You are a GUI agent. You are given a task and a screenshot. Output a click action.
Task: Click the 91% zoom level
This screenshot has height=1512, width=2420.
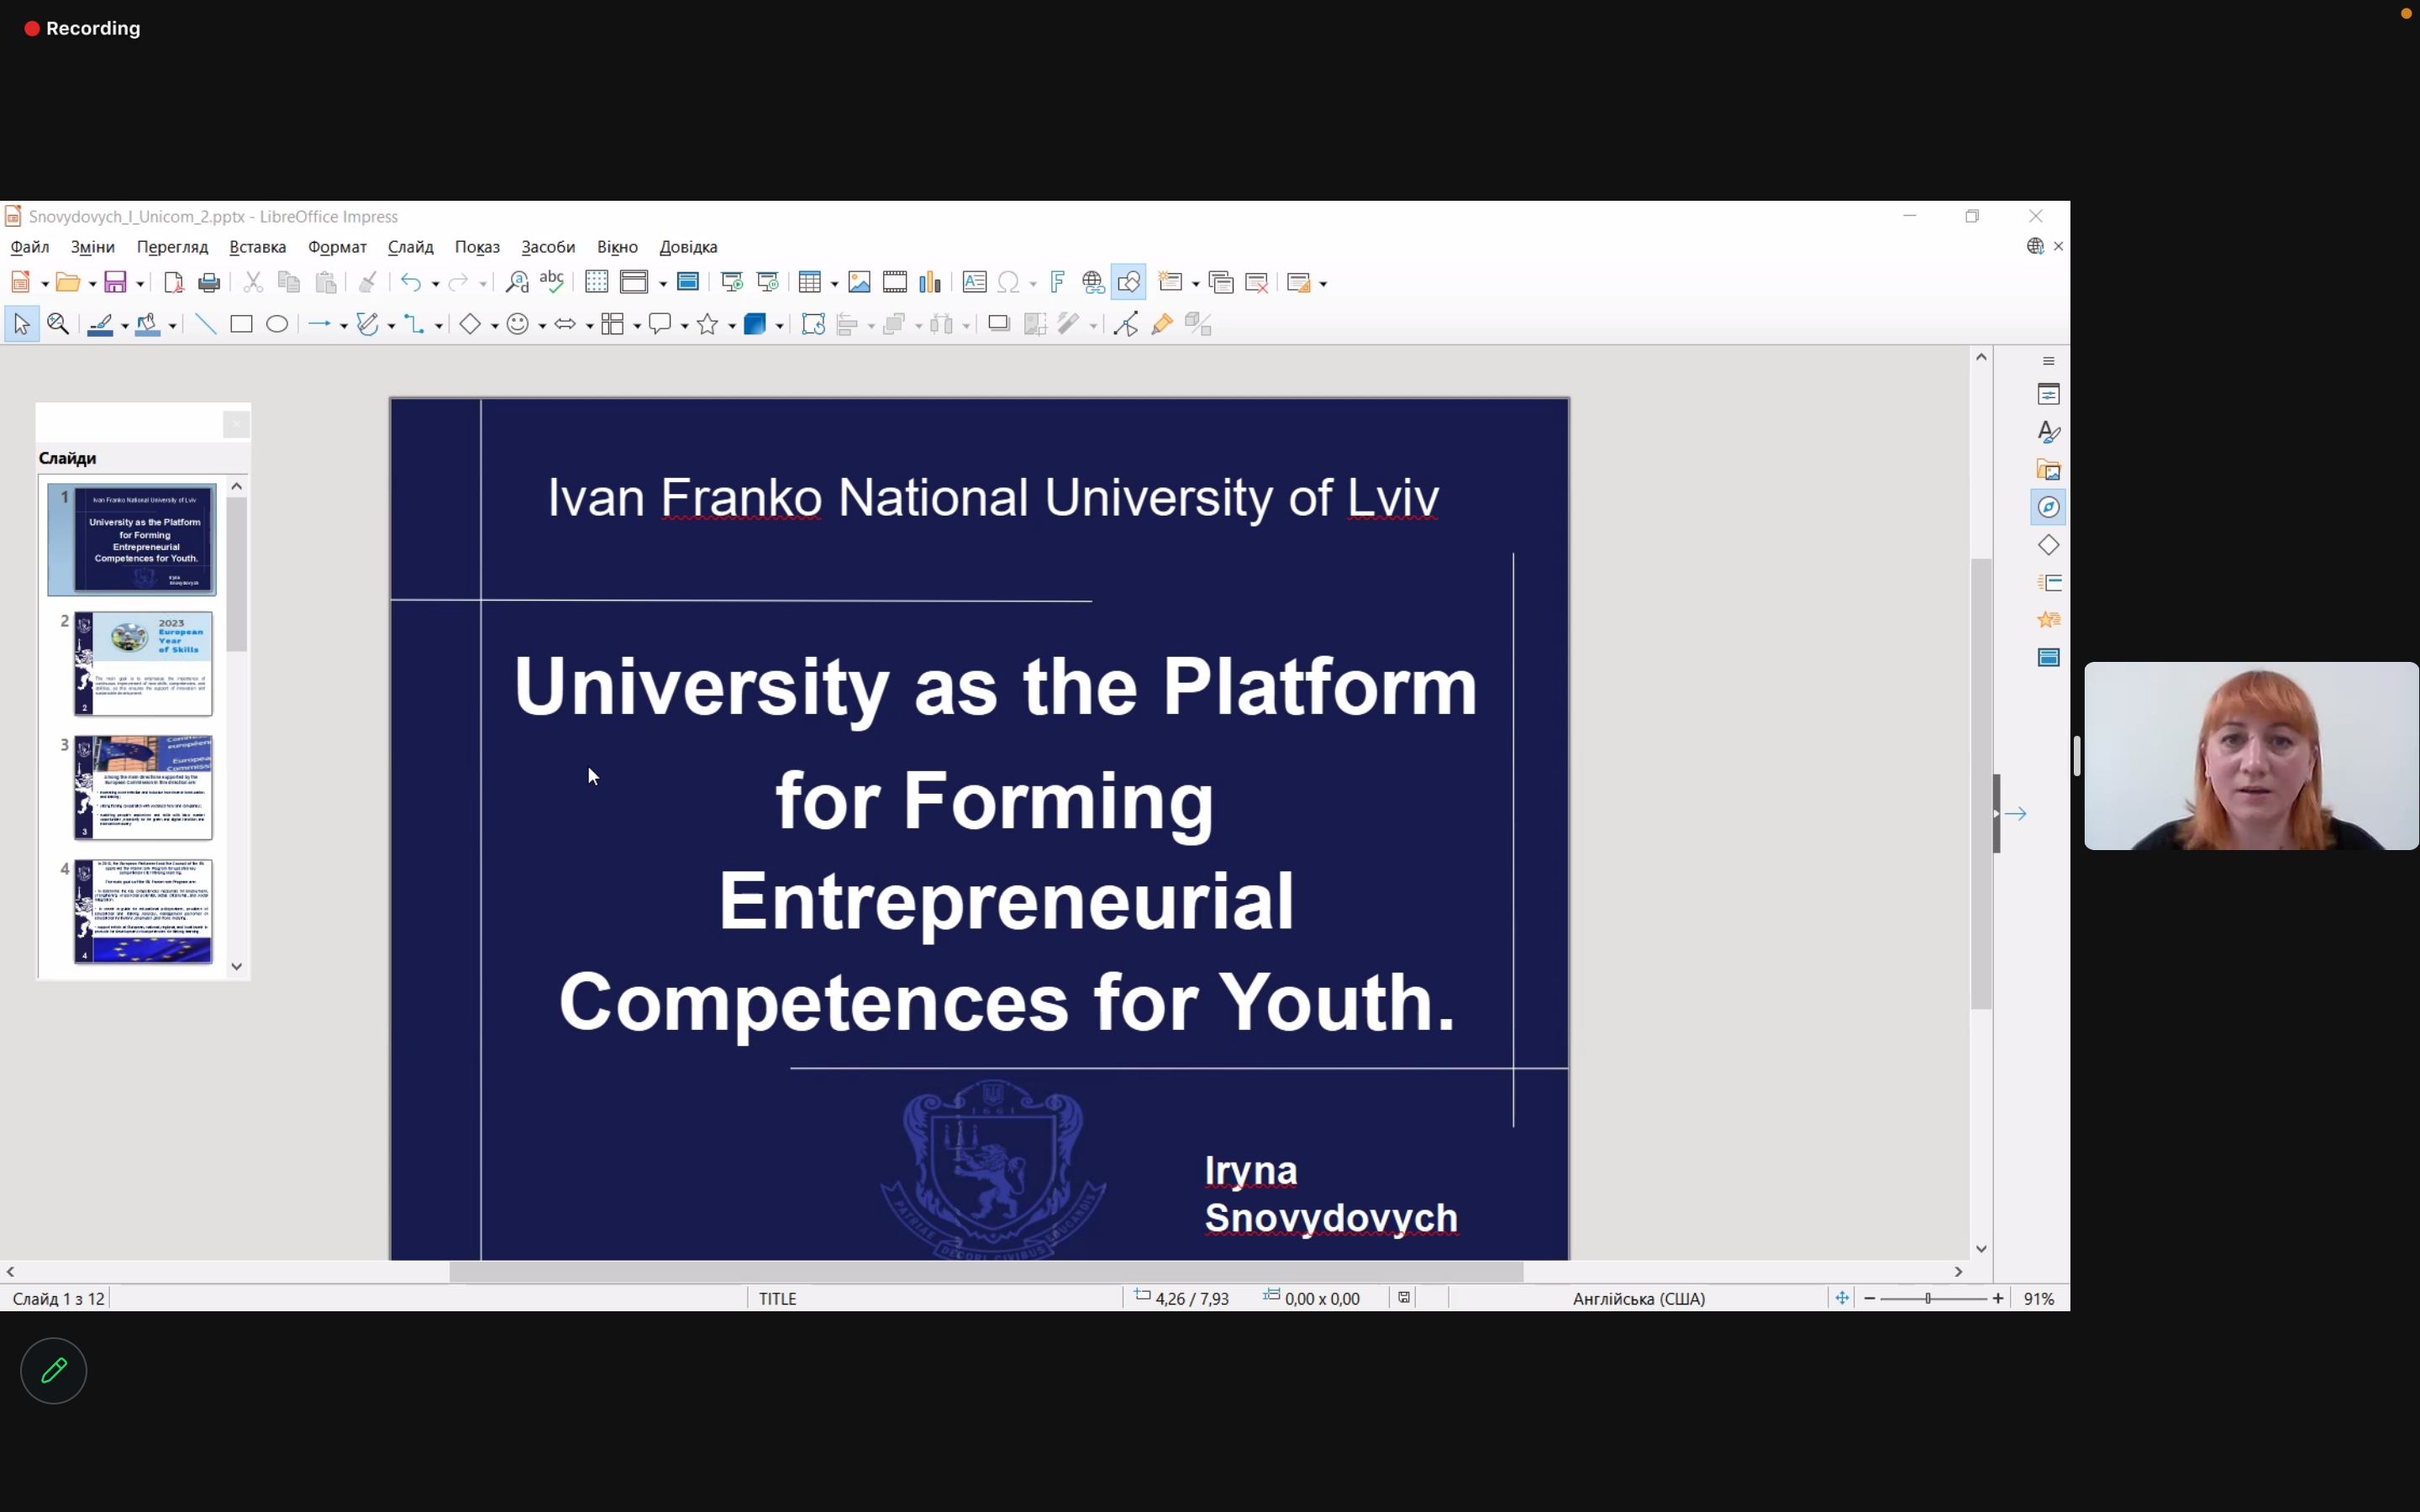[2039, 1299]
